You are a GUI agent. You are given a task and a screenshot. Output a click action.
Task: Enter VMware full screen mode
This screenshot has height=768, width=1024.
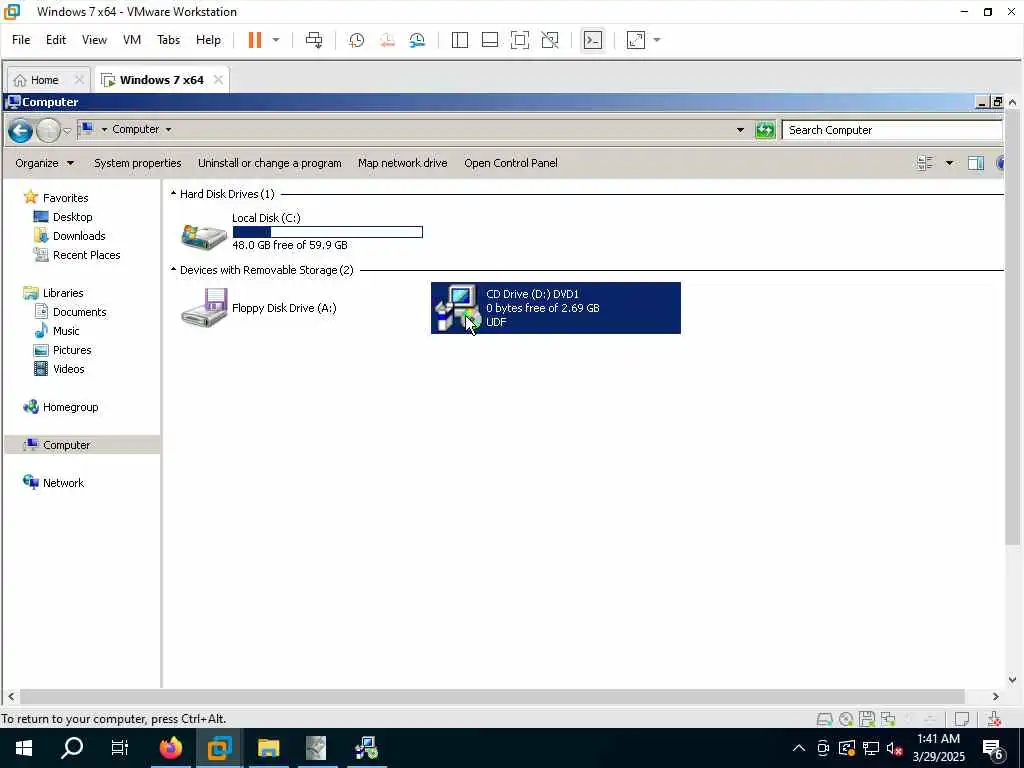pyautogui.click(x=520, y=40)
